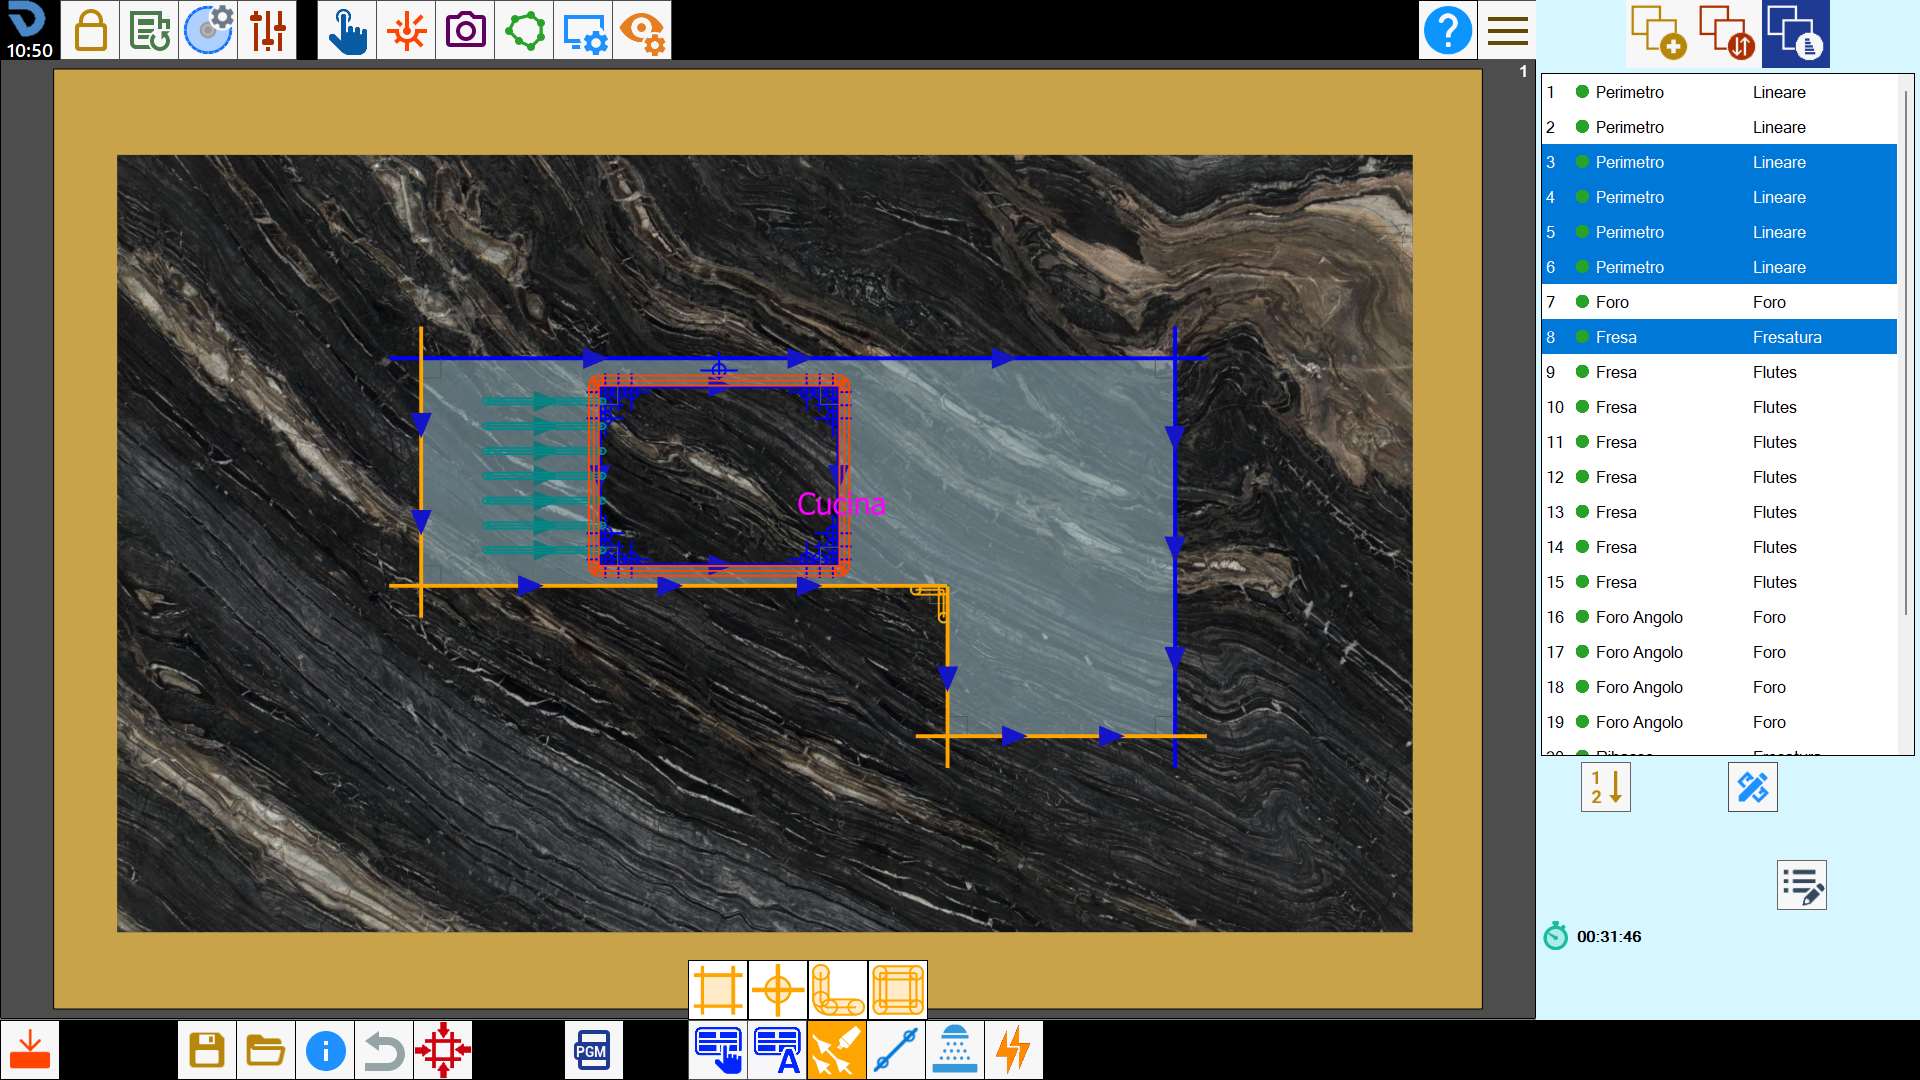Select row 9 Fresa Flutes
The image size is (1920, 1080).
pos(1719,372)
